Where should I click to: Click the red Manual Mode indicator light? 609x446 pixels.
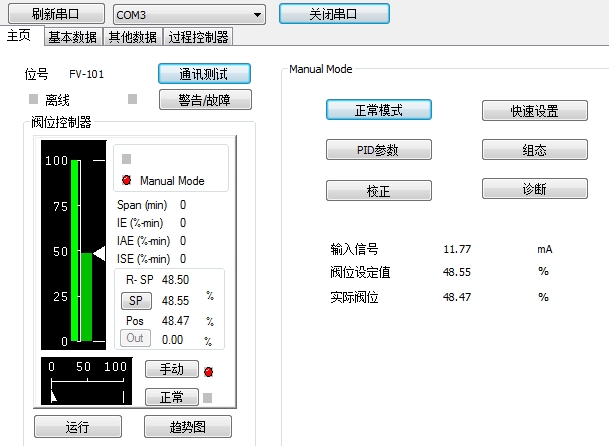click(127, 181)
